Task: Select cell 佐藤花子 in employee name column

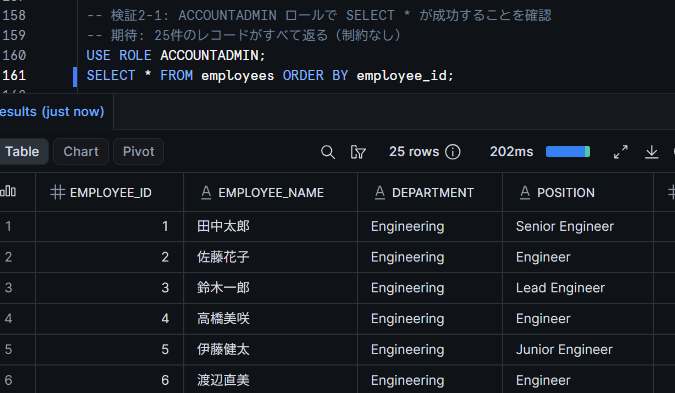Action: tap(270, 257)
